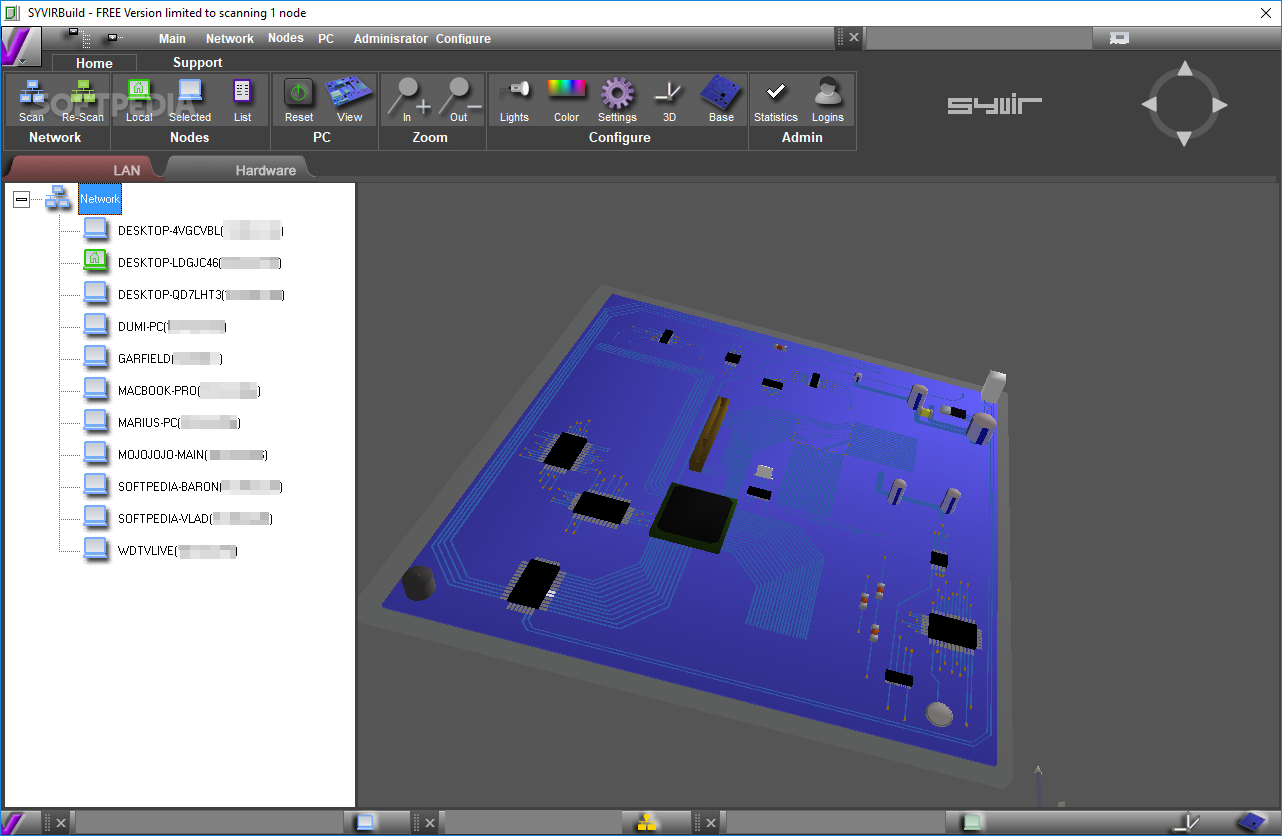
Task: Close the third bottom toolbar strip
Action: (x=711, y=823)
